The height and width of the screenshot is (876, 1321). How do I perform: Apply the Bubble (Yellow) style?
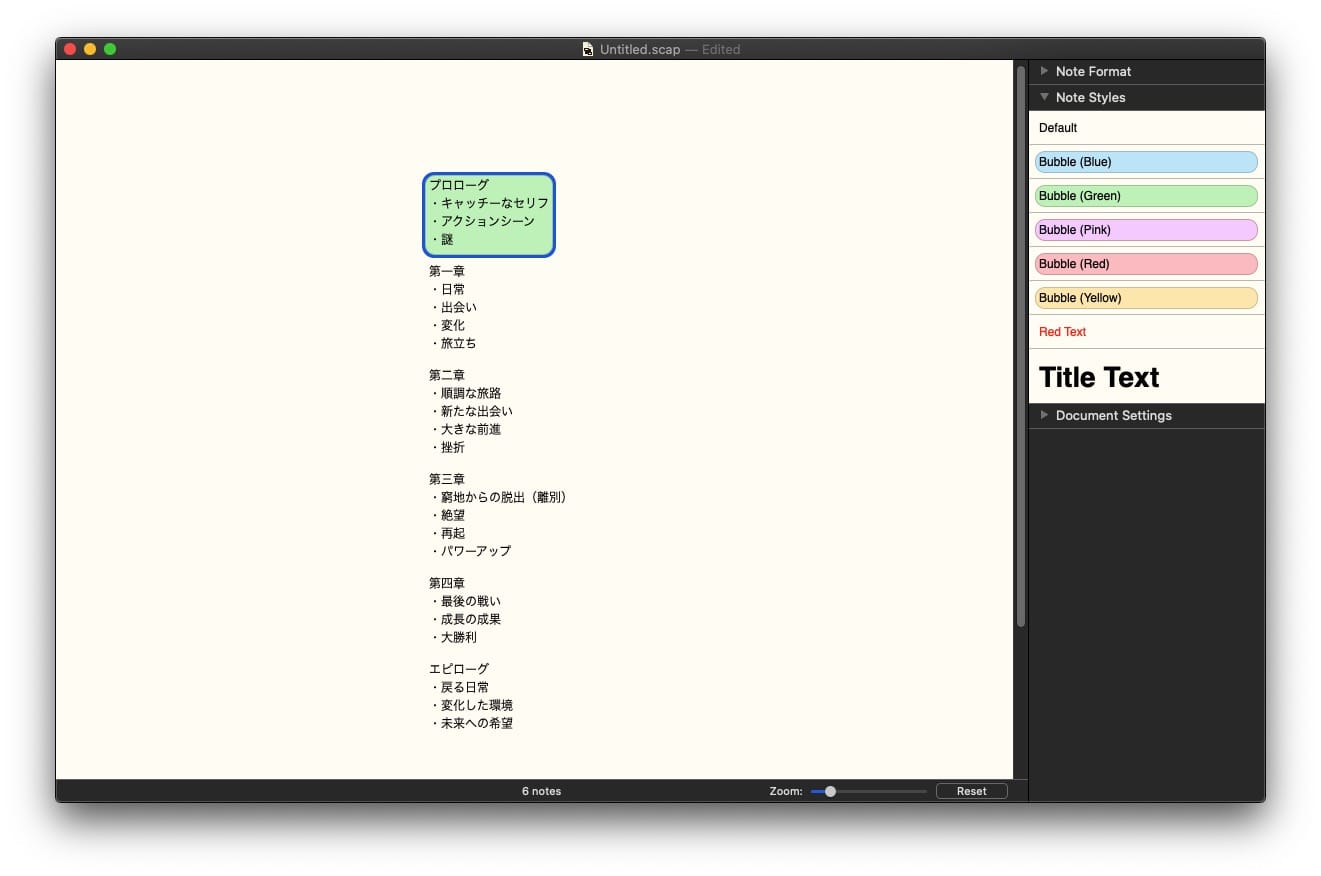click(x=1146, y=298)
